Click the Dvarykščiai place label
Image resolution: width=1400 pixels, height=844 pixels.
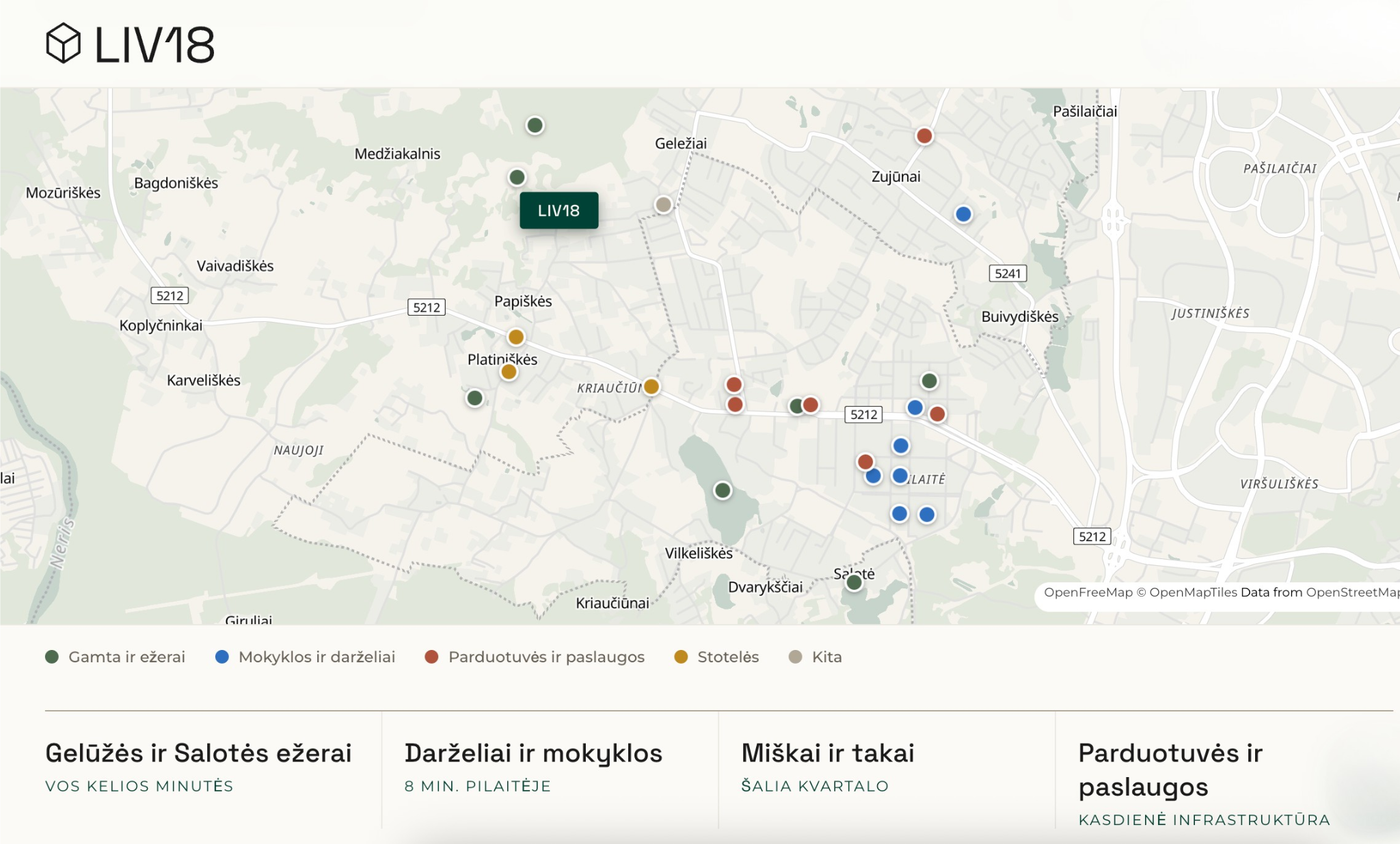pos(765,587)
